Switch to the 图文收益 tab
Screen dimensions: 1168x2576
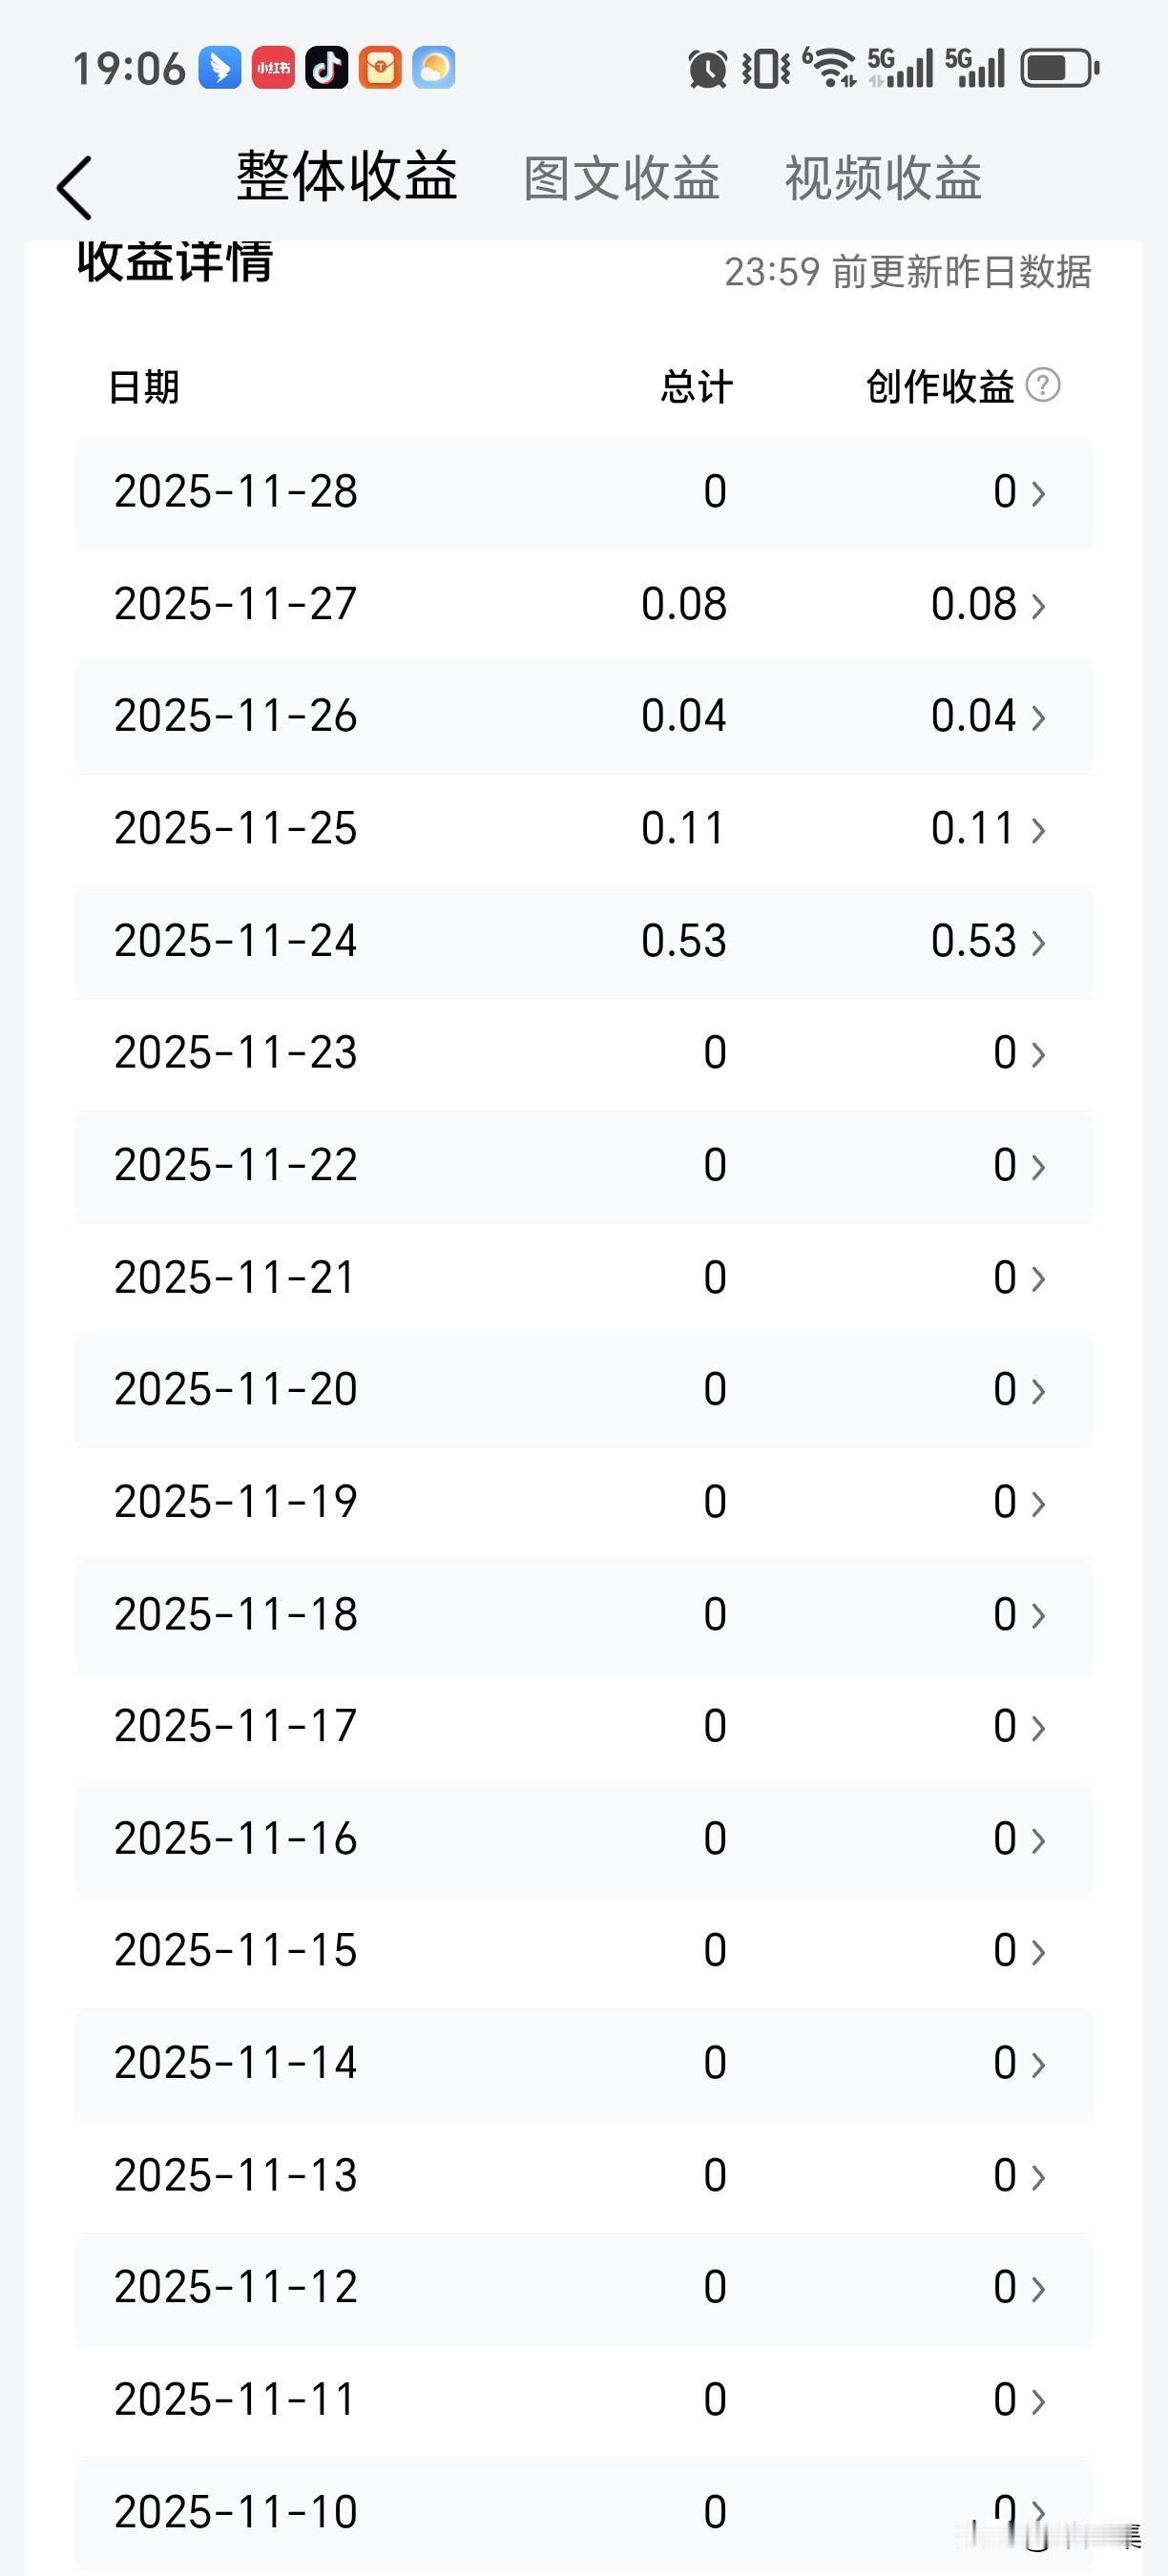click(x=622, y=179)
